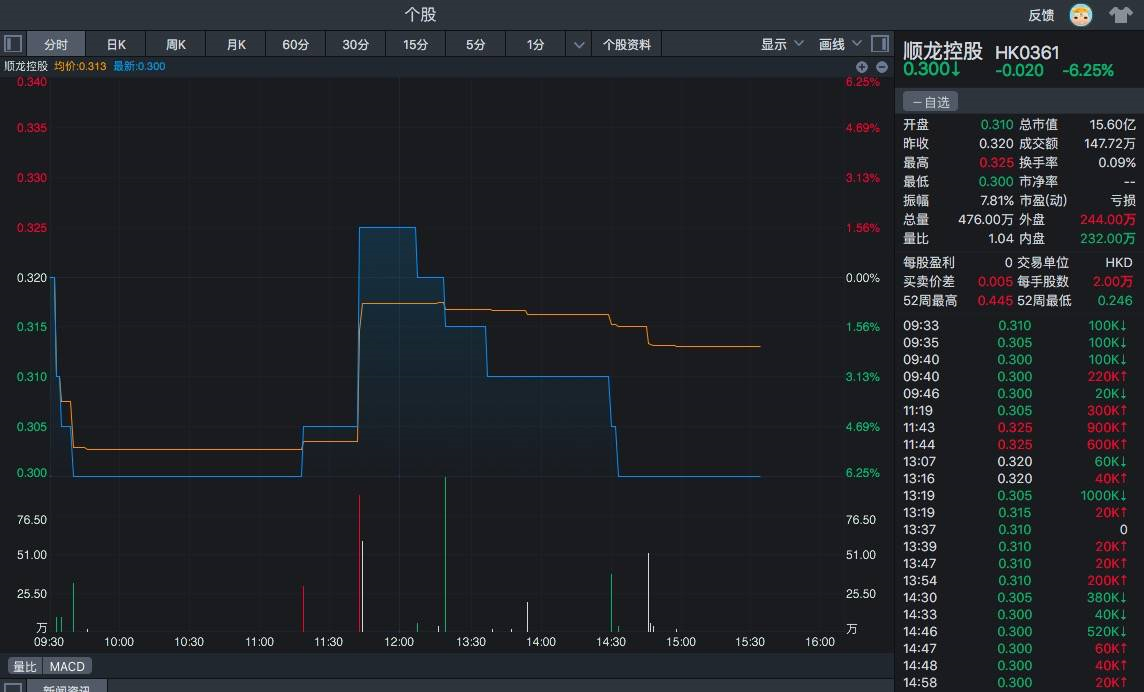Select the 量比 indicator button
1144x692 pixels.
click(x=24, y=666)
